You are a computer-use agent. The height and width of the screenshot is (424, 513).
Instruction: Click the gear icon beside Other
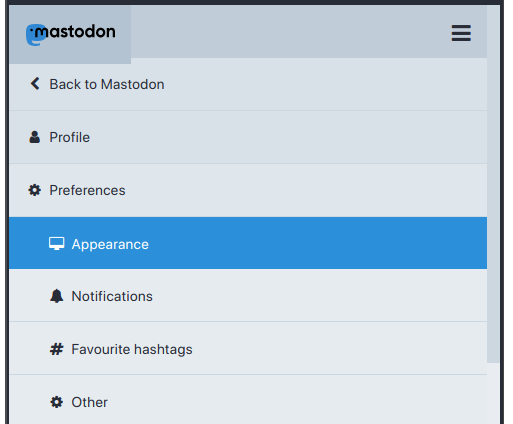[x=57, y=402]
